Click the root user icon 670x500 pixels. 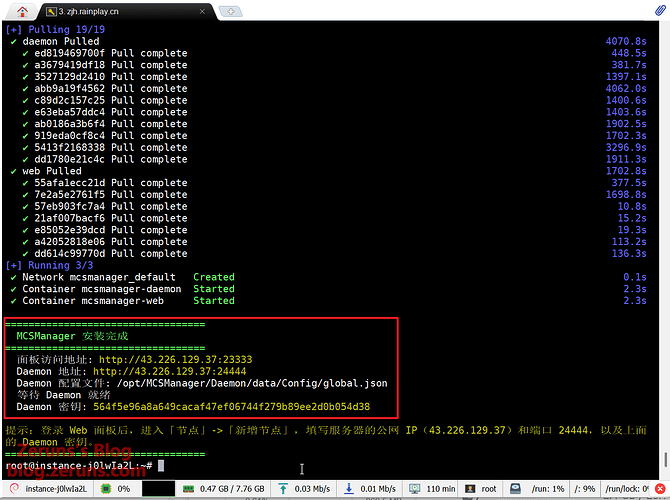(x=470, y=488)
